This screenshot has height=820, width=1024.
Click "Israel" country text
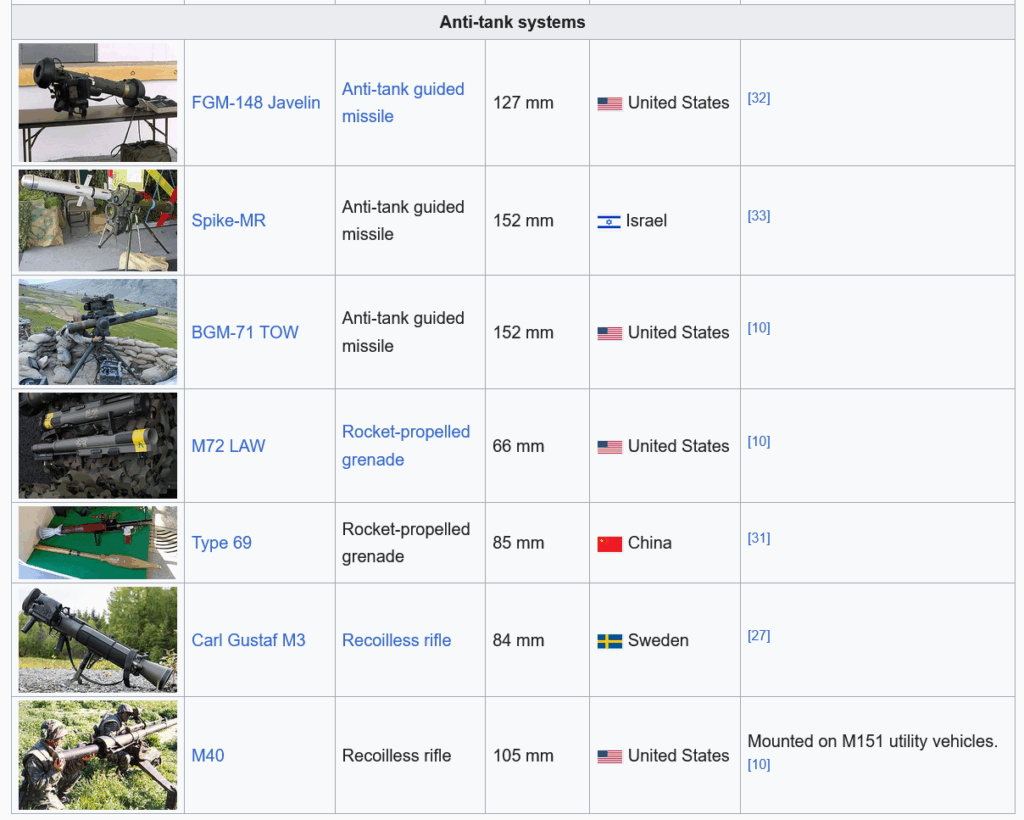(x=646, y=221)
